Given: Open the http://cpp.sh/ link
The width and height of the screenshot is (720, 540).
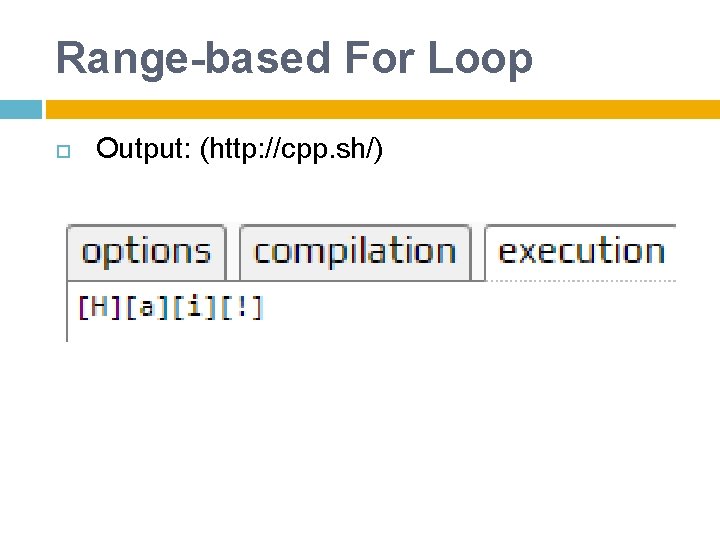Looking at the screenshot, I should (291, 150).
